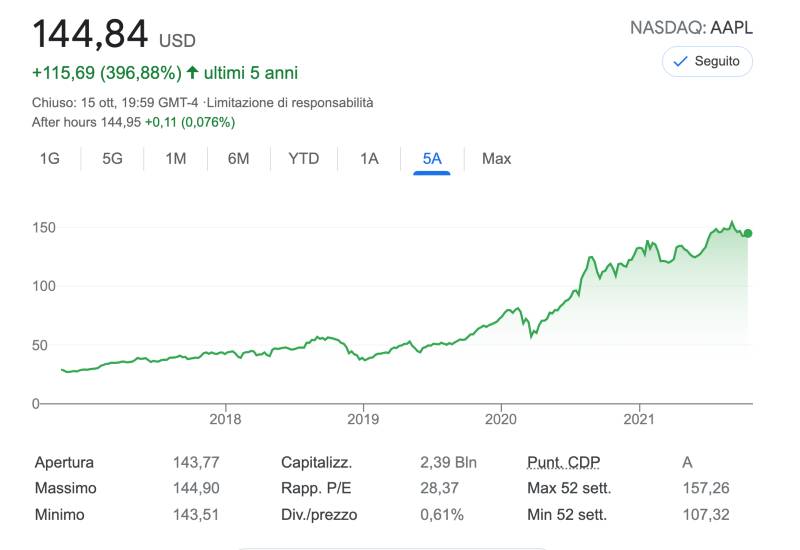800x550 pixels.
Task: Click the Rapp. P/E value 28,37
Action: 439,488
